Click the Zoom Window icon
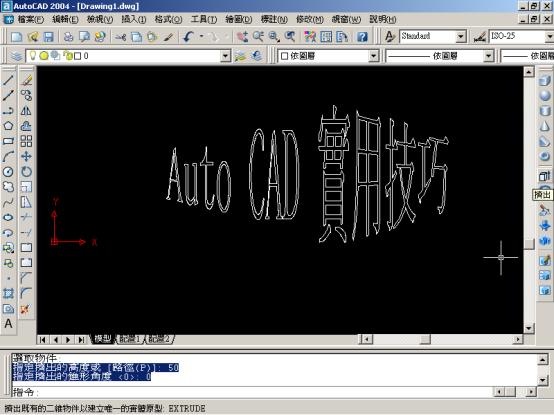 (274, 36)
